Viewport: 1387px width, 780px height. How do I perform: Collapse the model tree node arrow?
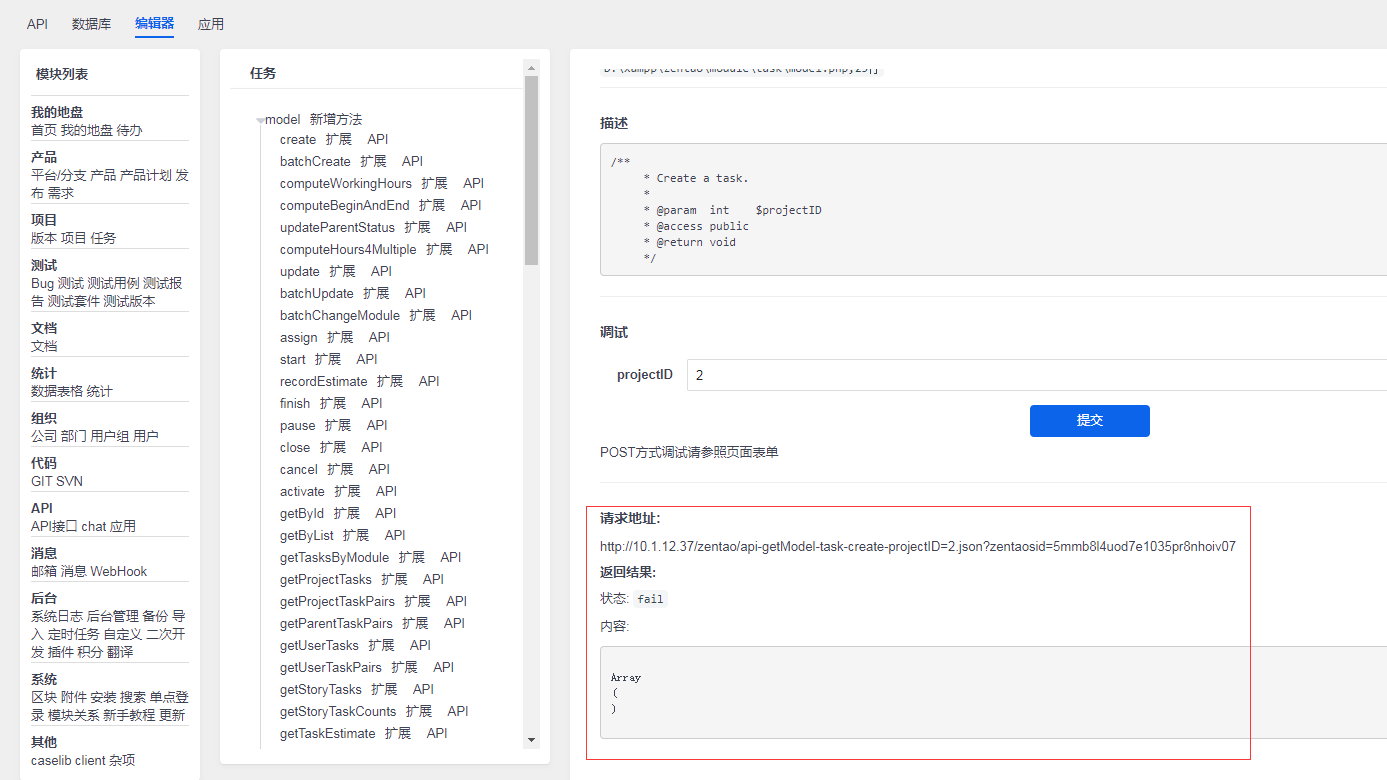pos(260,121)
